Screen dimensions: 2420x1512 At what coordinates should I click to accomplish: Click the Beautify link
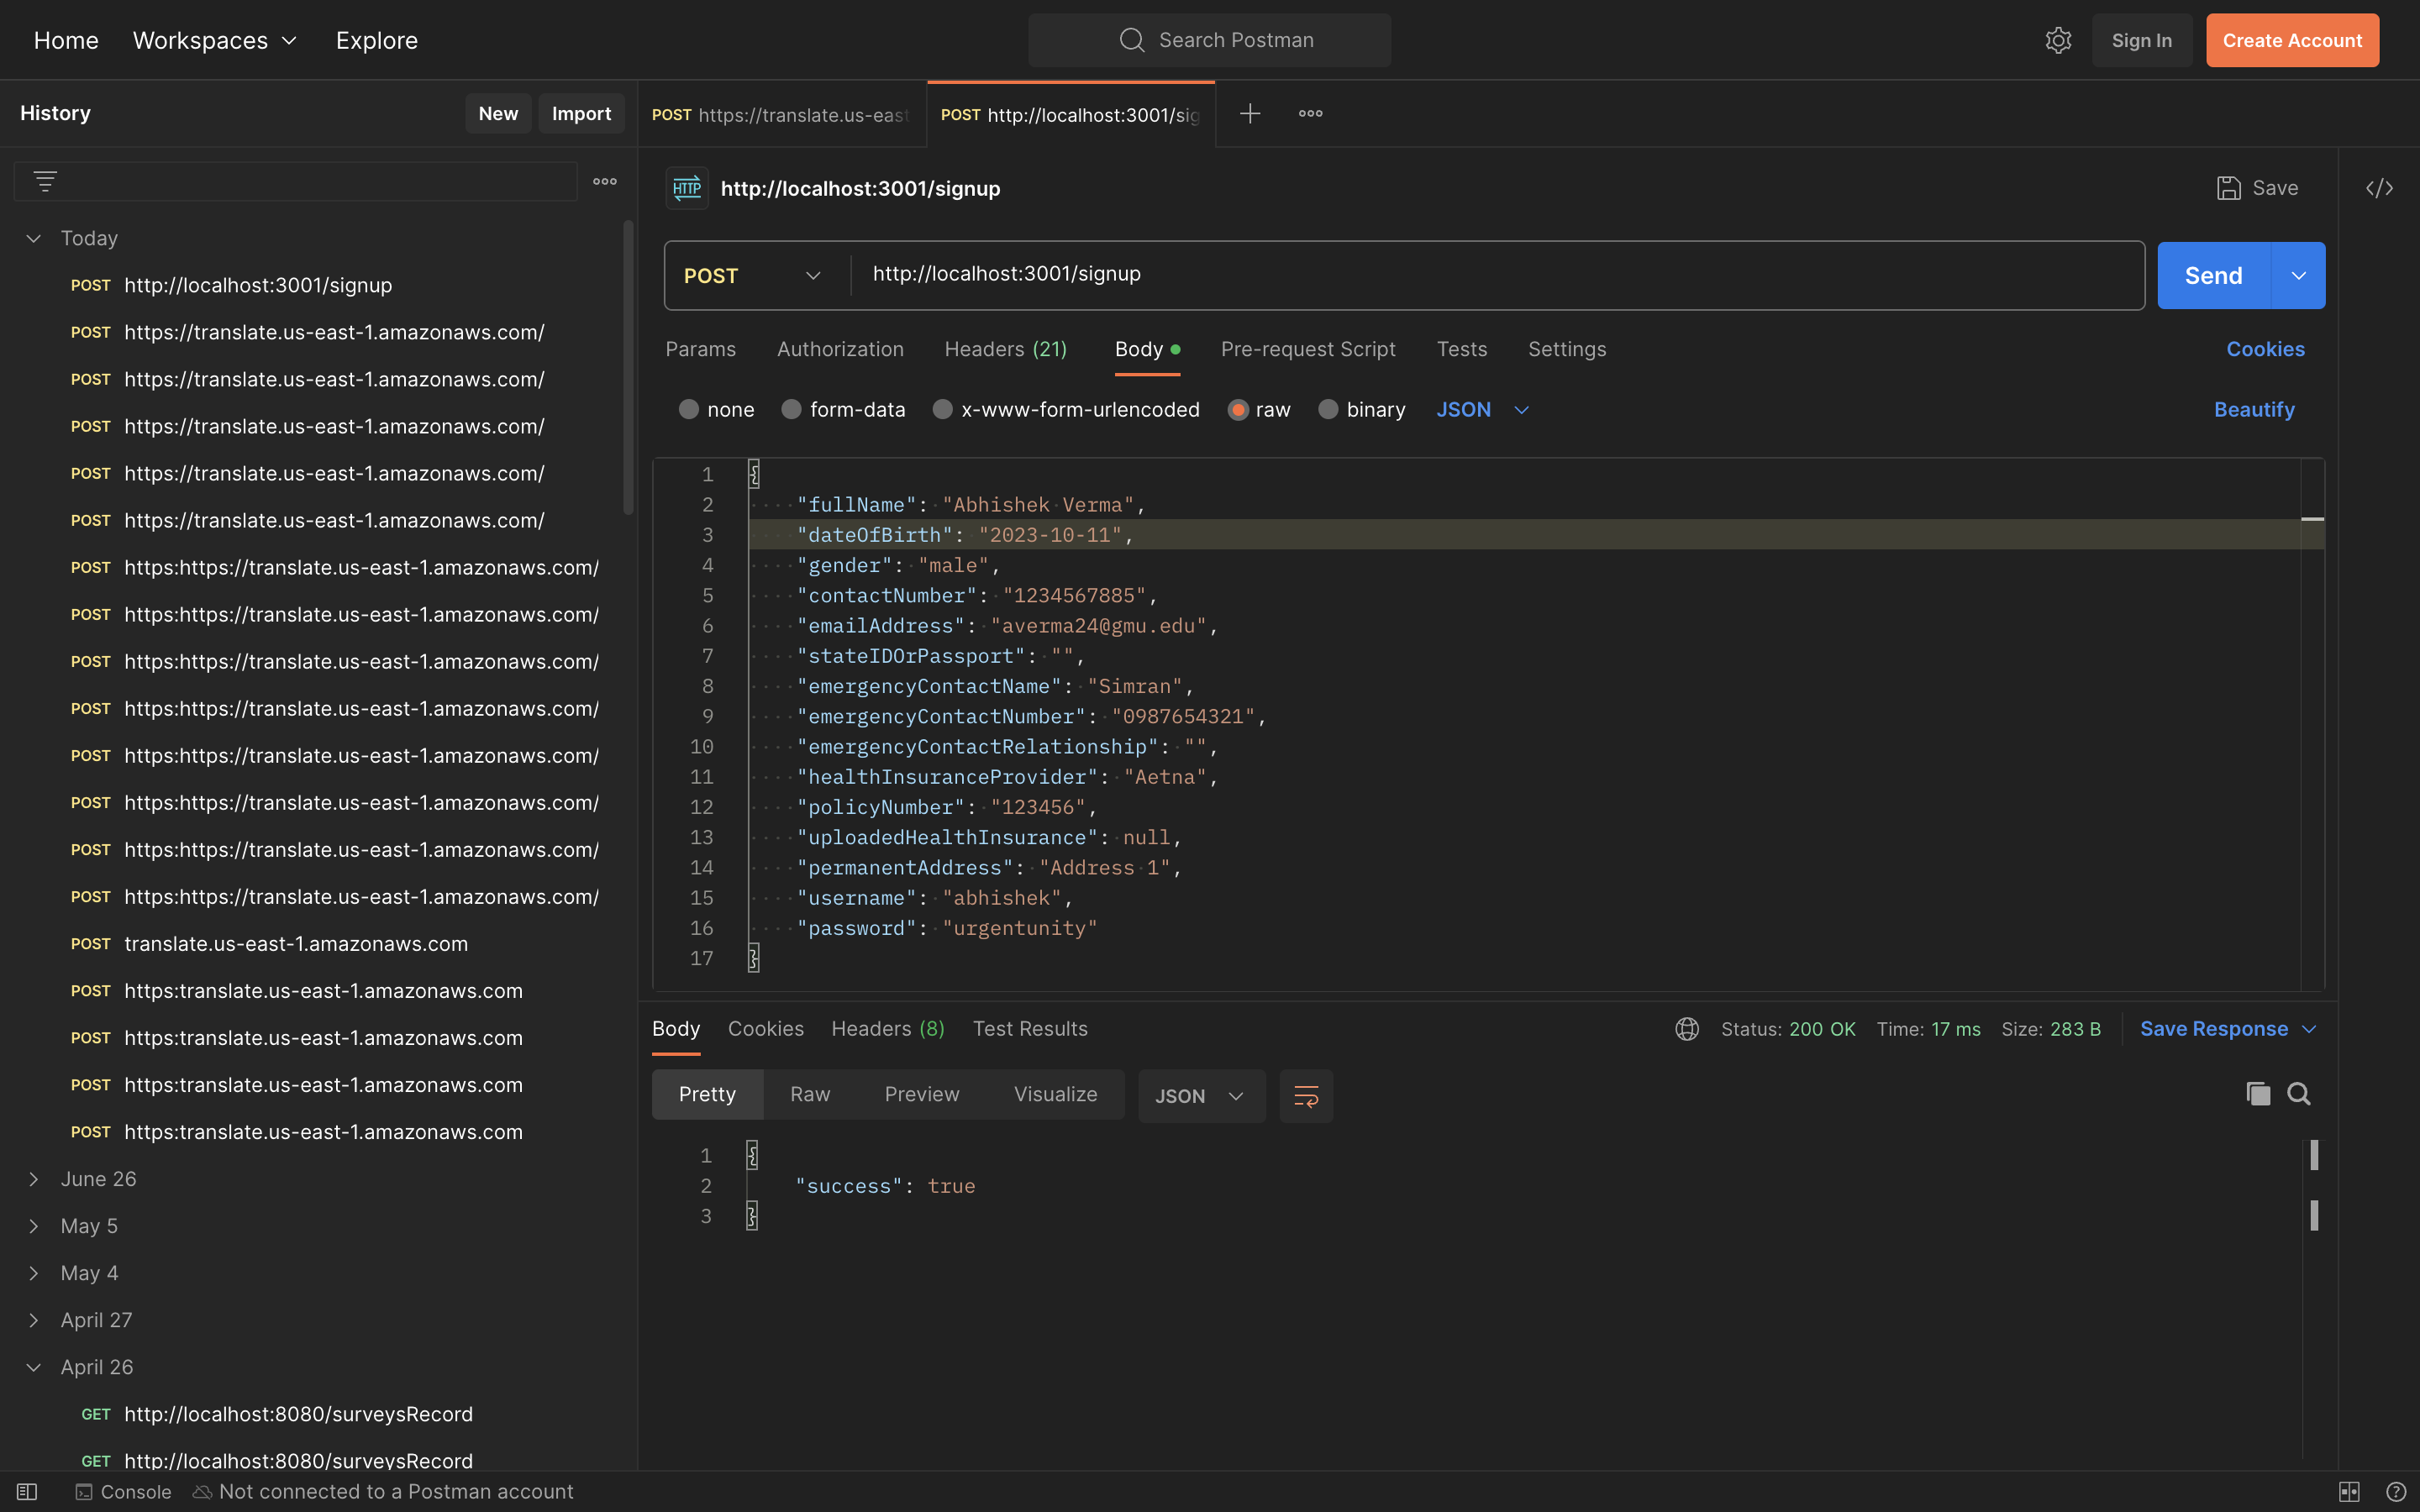point(2254,410)
